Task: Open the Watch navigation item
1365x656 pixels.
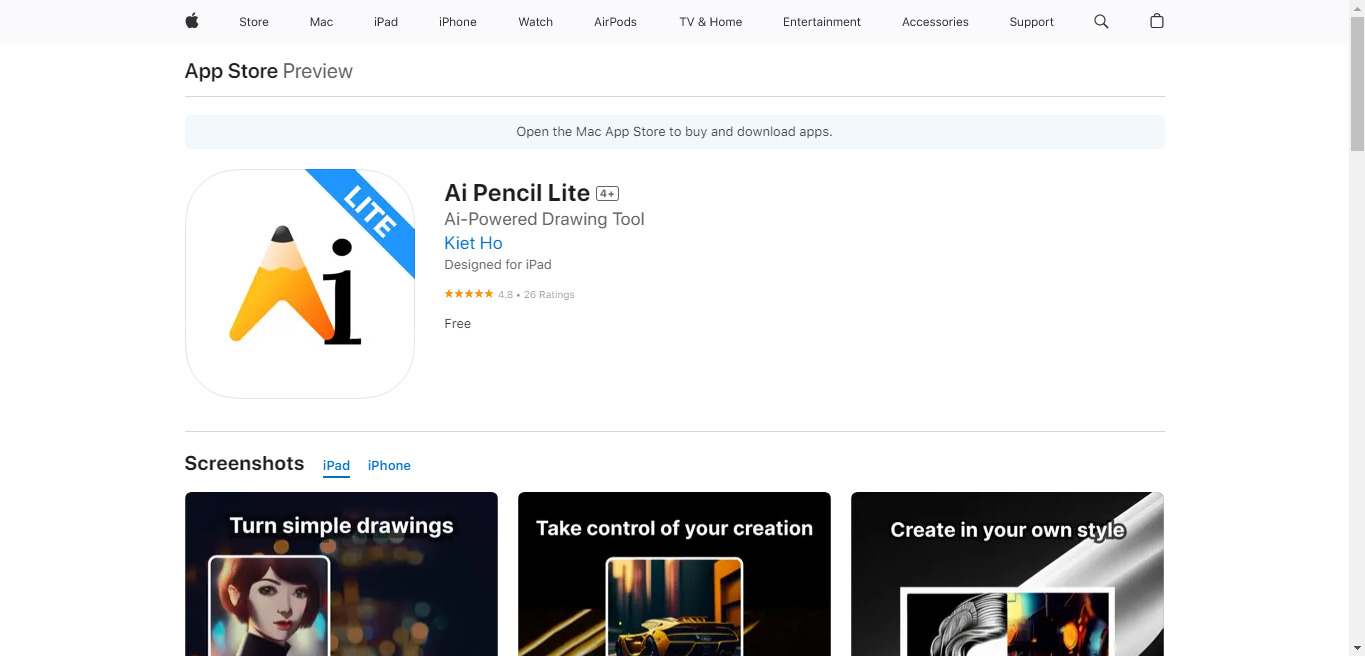Action: point(536,22)
